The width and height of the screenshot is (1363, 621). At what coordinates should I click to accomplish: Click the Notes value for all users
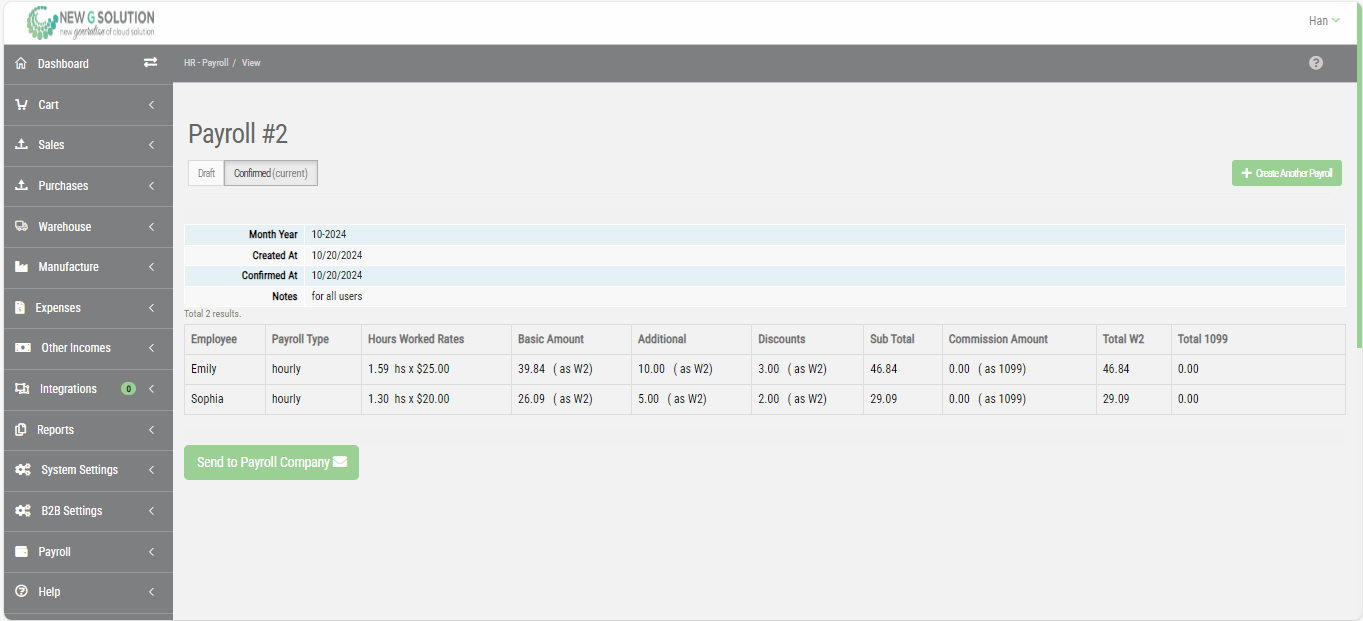click(x=337, y=297)
